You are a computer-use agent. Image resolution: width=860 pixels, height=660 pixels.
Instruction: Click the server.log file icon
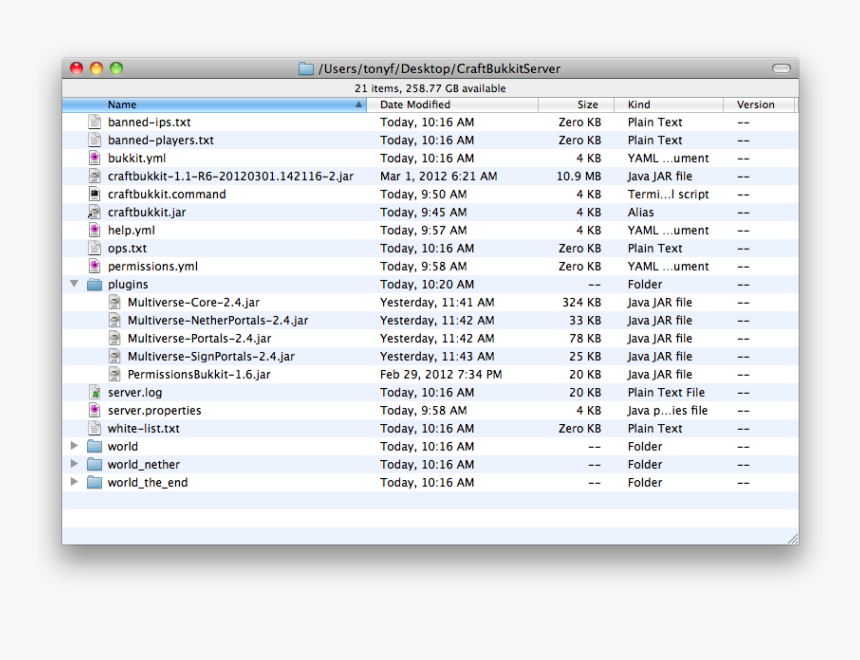pyautogui.click(x=94, y=392)
